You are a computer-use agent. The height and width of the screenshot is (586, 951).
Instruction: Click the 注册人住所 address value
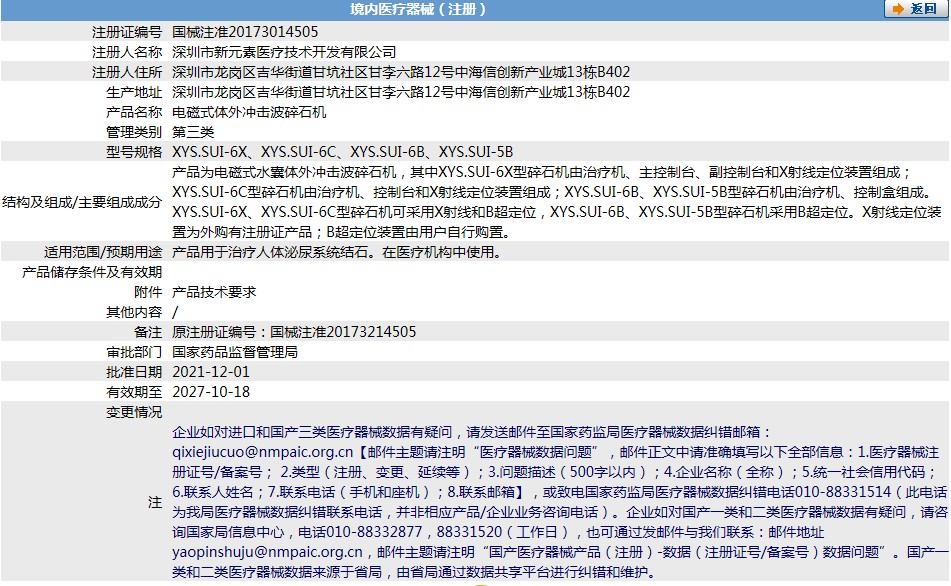401,72
